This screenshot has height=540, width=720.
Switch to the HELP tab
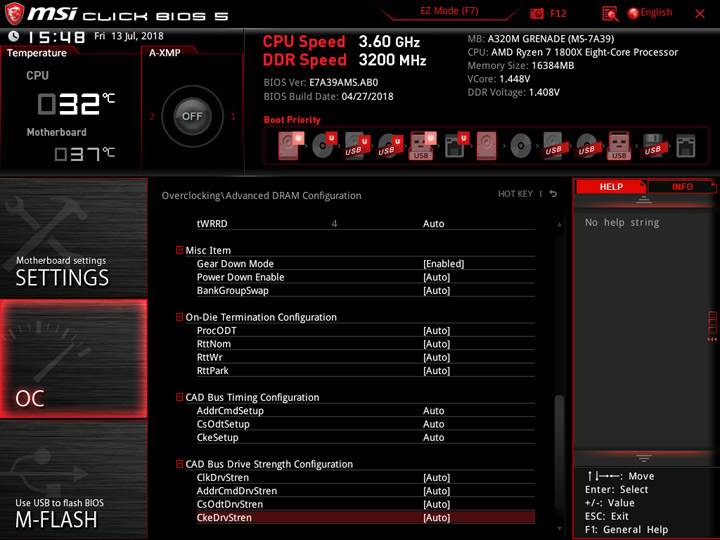(611, 186)
